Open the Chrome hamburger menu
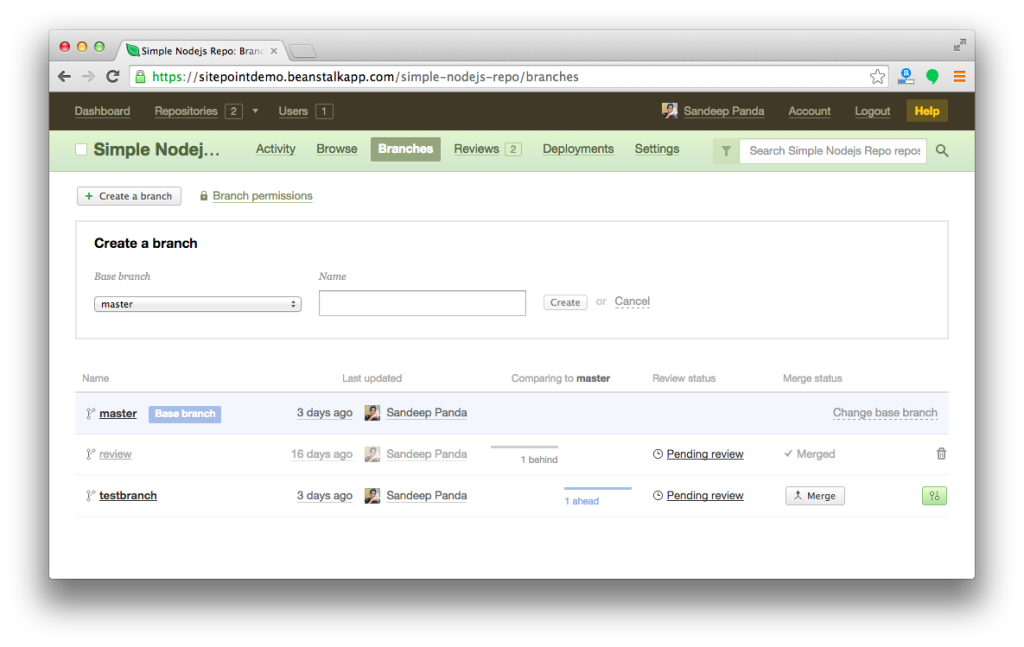 [x=959, y=77]
